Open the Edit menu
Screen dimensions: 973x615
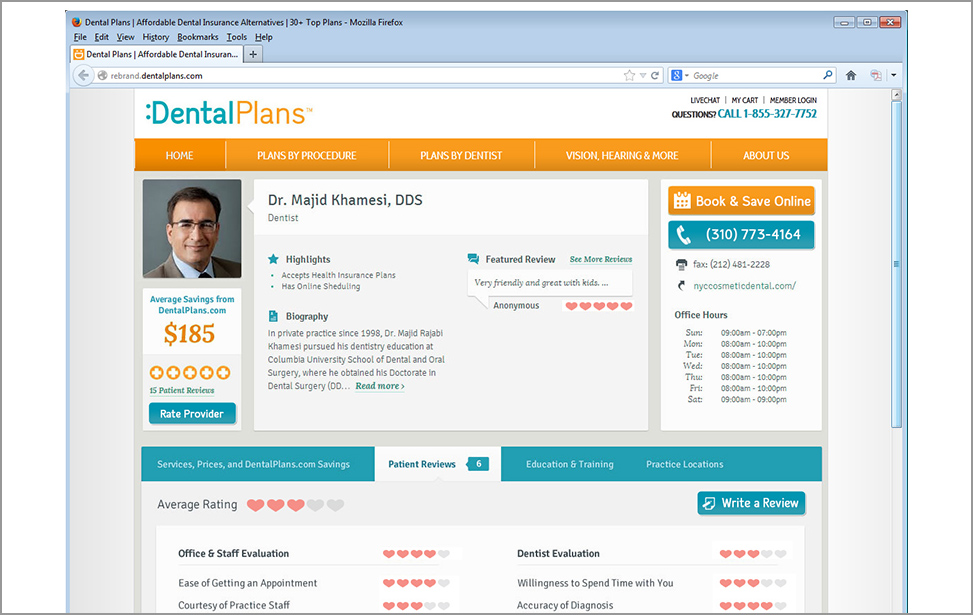click(101, 37)
